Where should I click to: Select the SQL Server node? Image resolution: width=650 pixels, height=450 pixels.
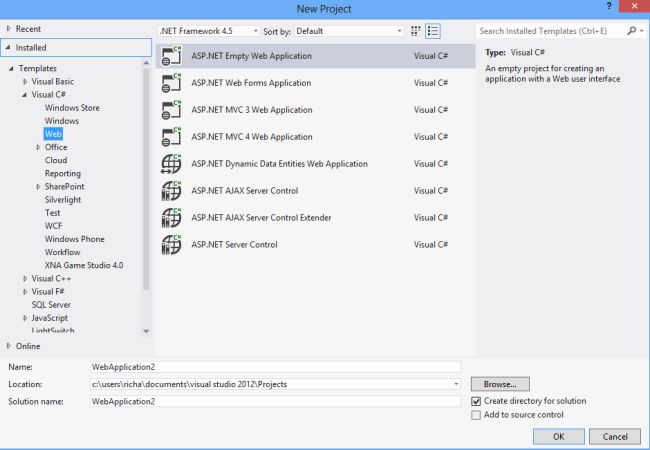[51, 305]
